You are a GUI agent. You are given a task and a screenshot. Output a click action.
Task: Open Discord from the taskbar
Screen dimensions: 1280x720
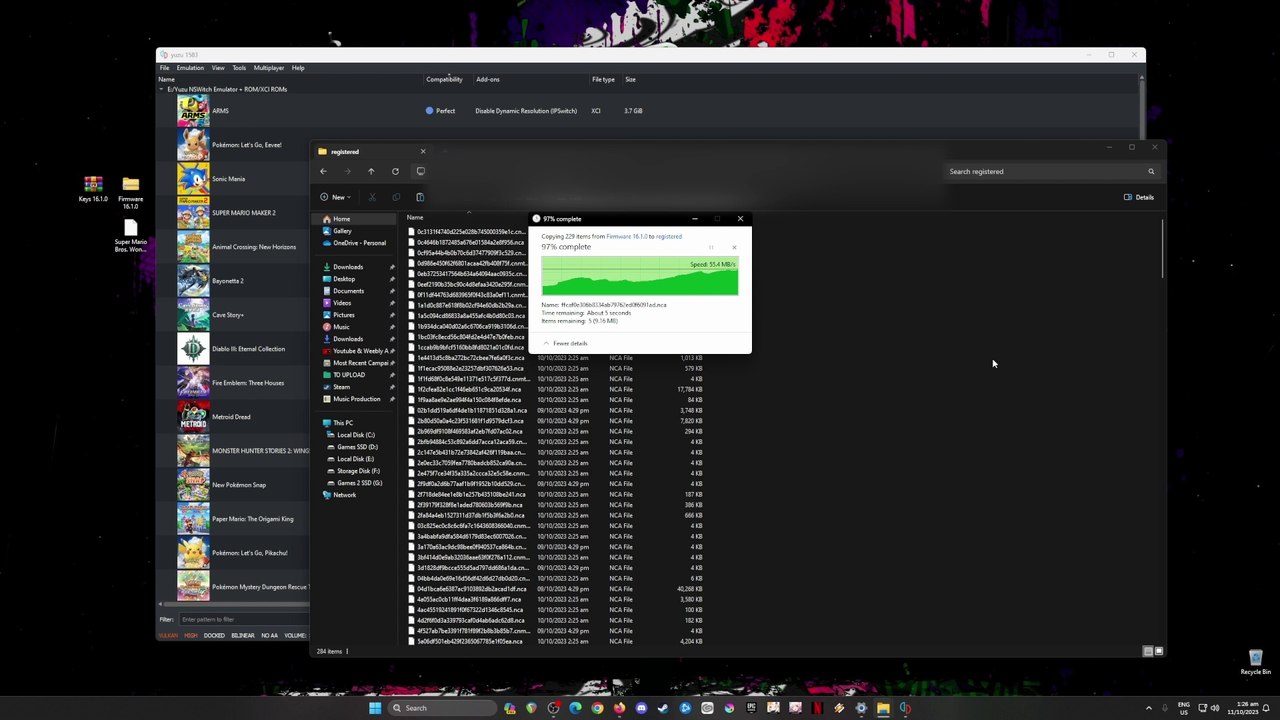[641, 708]
